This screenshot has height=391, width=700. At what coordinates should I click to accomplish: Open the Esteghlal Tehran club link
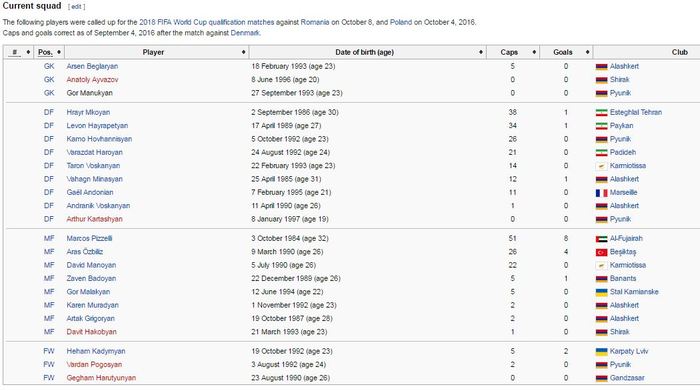[x=636, y=112]
